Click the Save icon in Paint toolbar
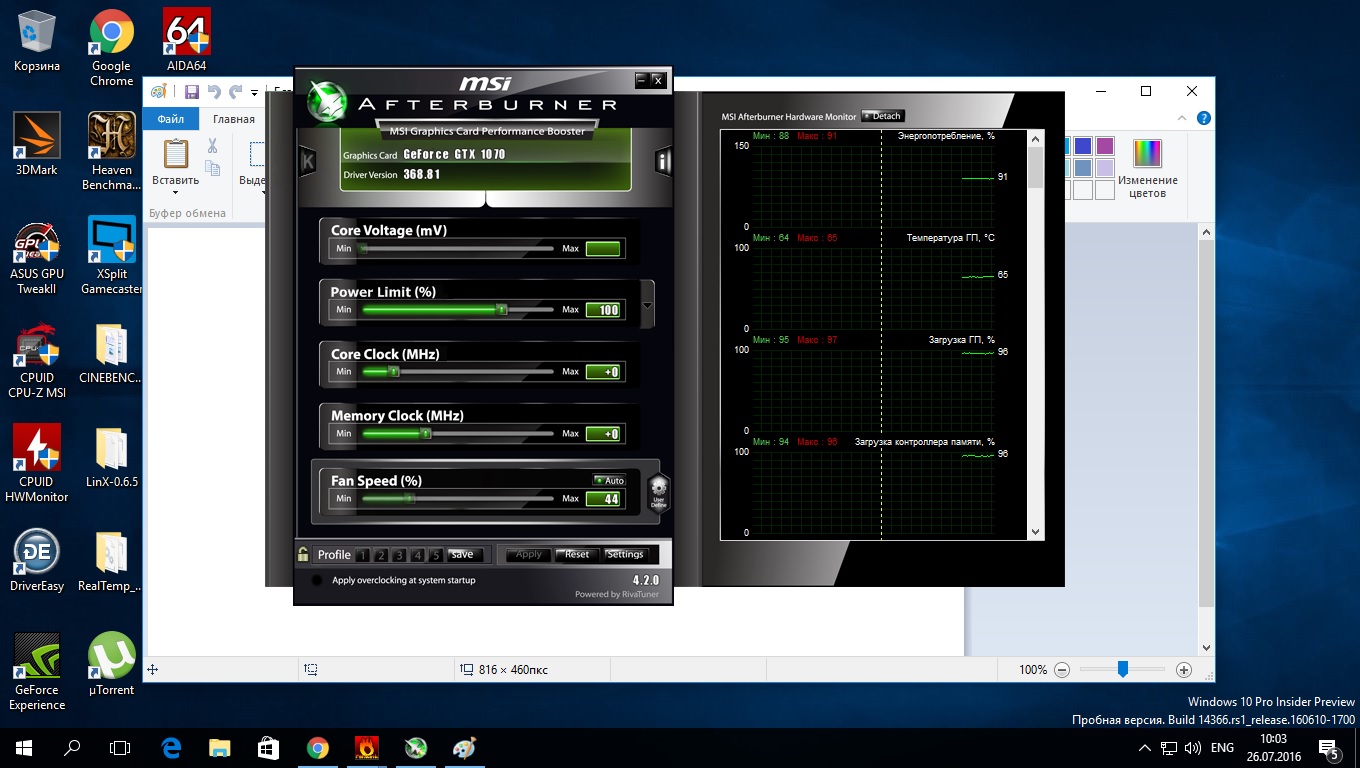The width and height of the screenshot is (1360, 768). 191,92
